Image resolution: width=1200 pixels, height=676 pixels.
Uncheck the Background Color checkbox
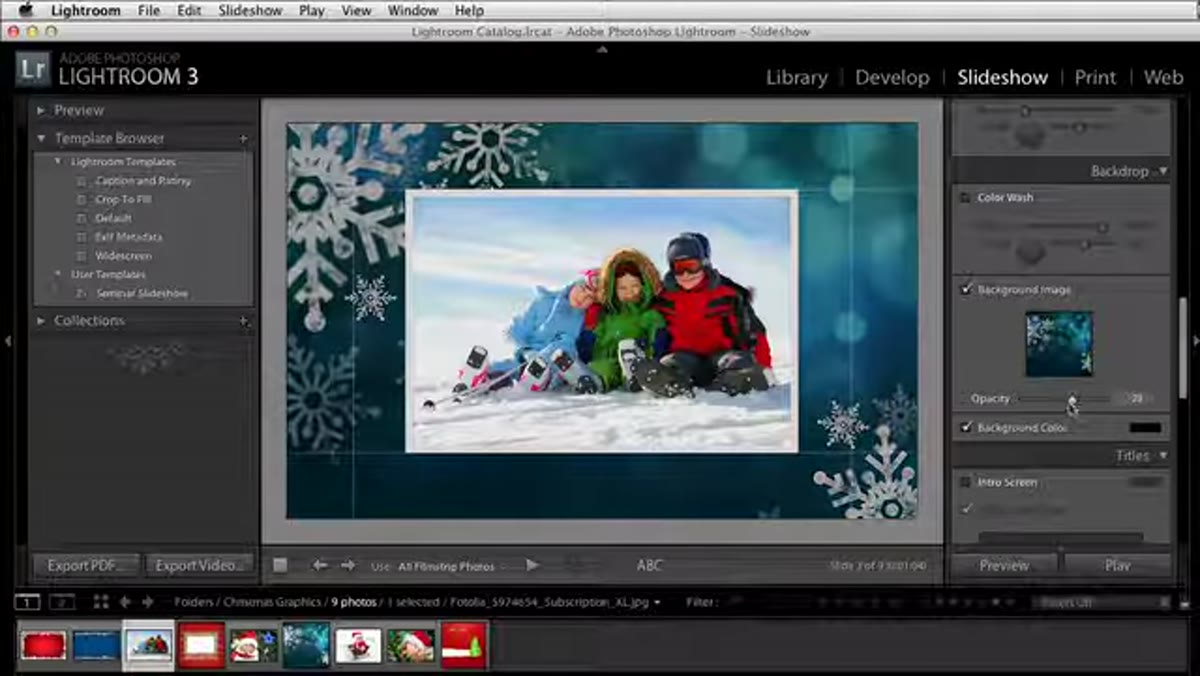coord(966,427)
